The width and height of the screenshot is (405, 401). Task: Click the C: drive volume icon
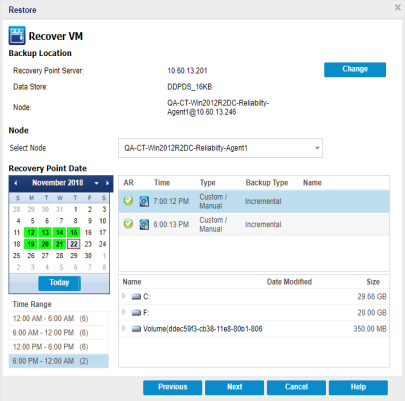point(136,296)
